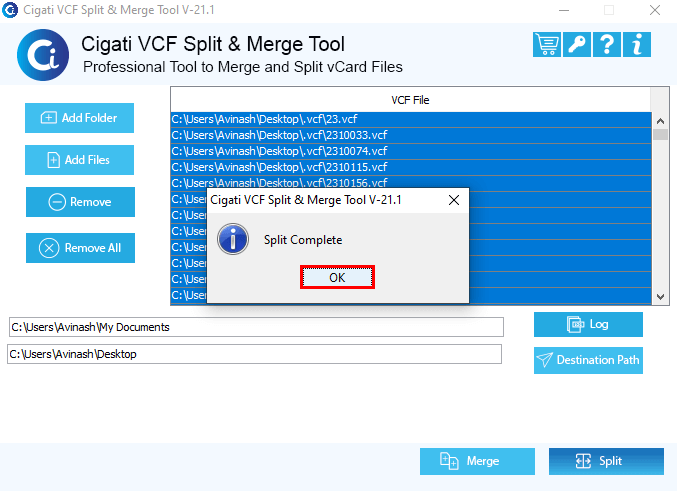Click the key activation icon

point(576,44)
